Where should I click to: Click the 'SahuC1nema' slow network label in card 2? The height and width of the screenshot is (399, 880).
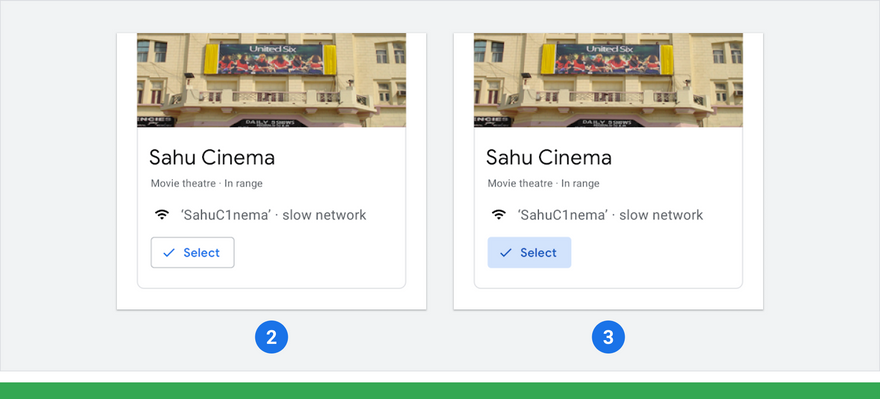(x=273, y=215)
